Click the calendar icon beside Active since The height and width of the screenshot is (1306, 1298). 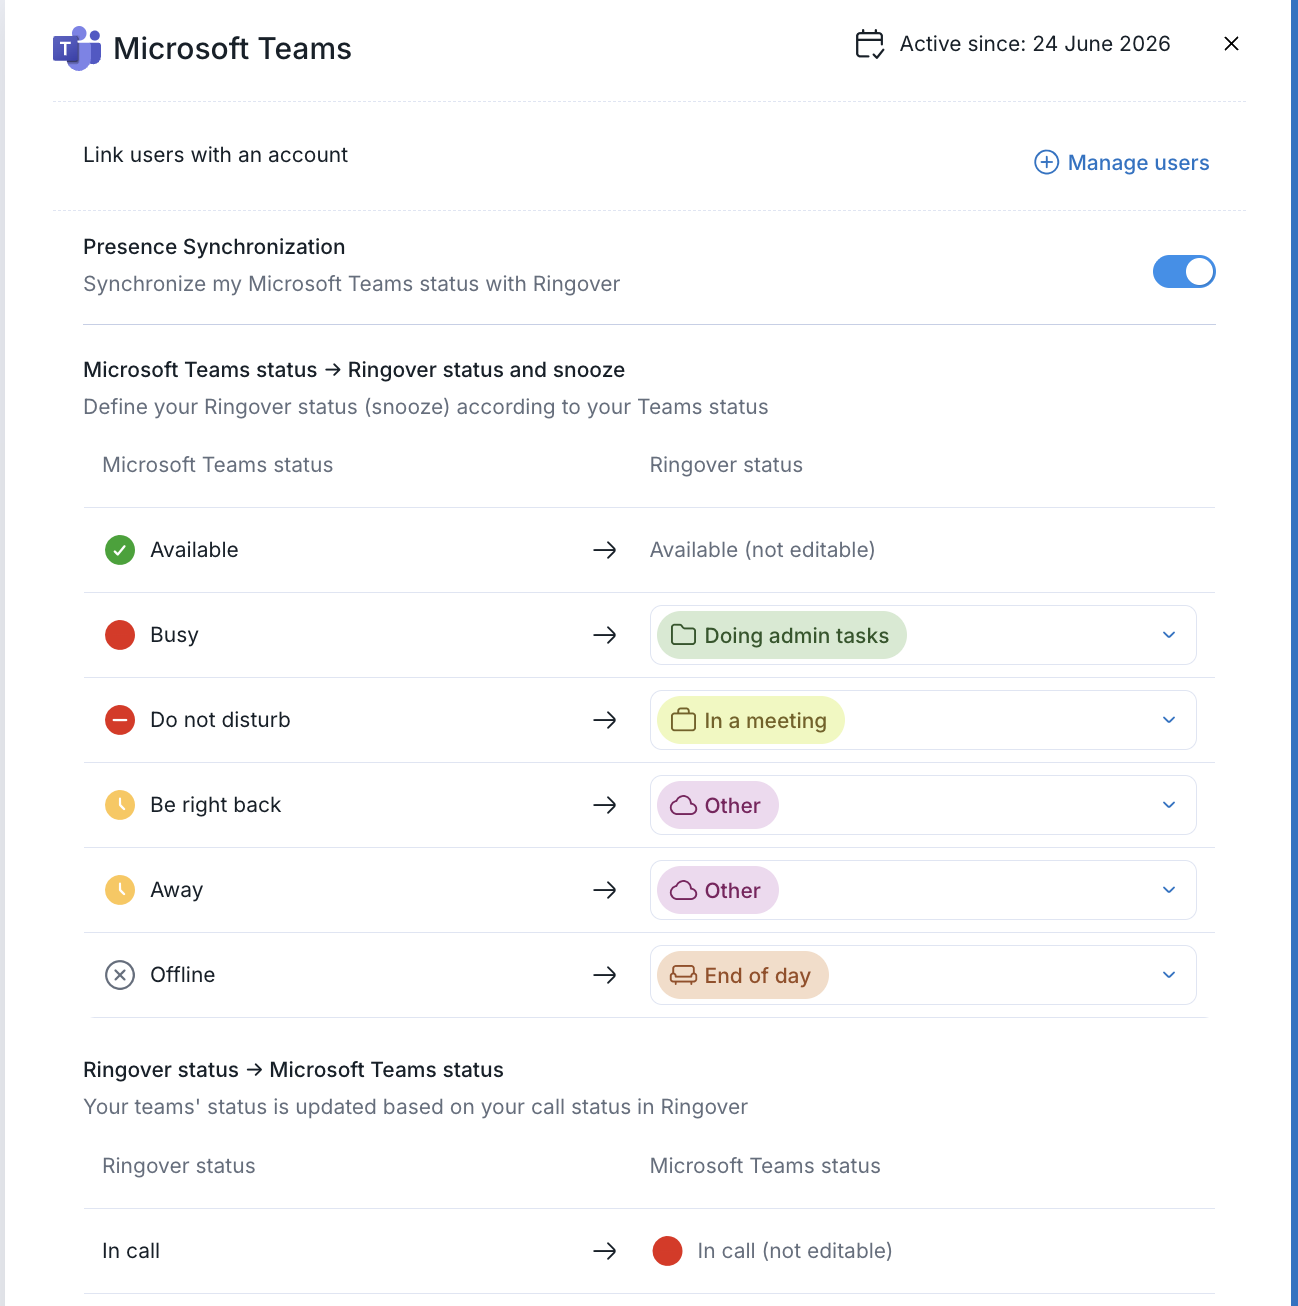click(x=870, y=44)
